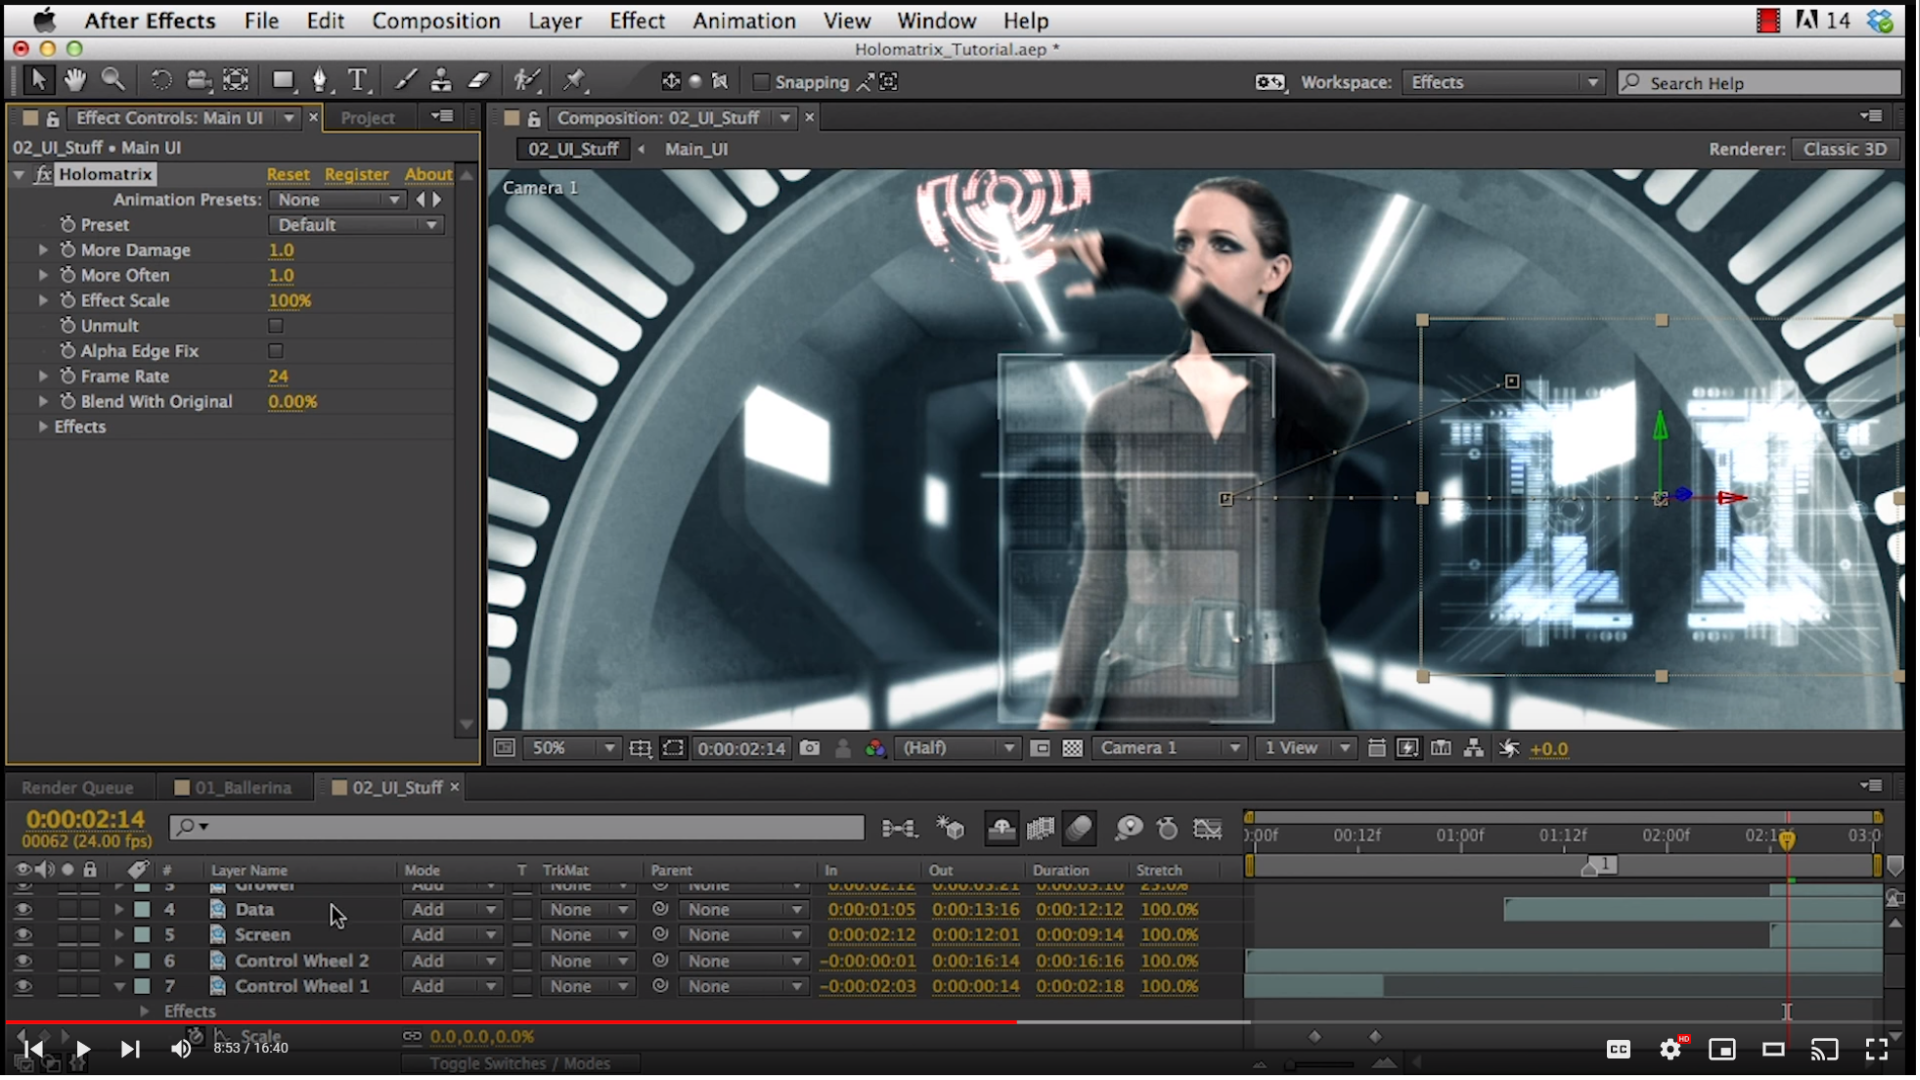1920x1080 pixels.
Task: Click the Composition Mini-Flowchart icon
Action: [898, 828]
